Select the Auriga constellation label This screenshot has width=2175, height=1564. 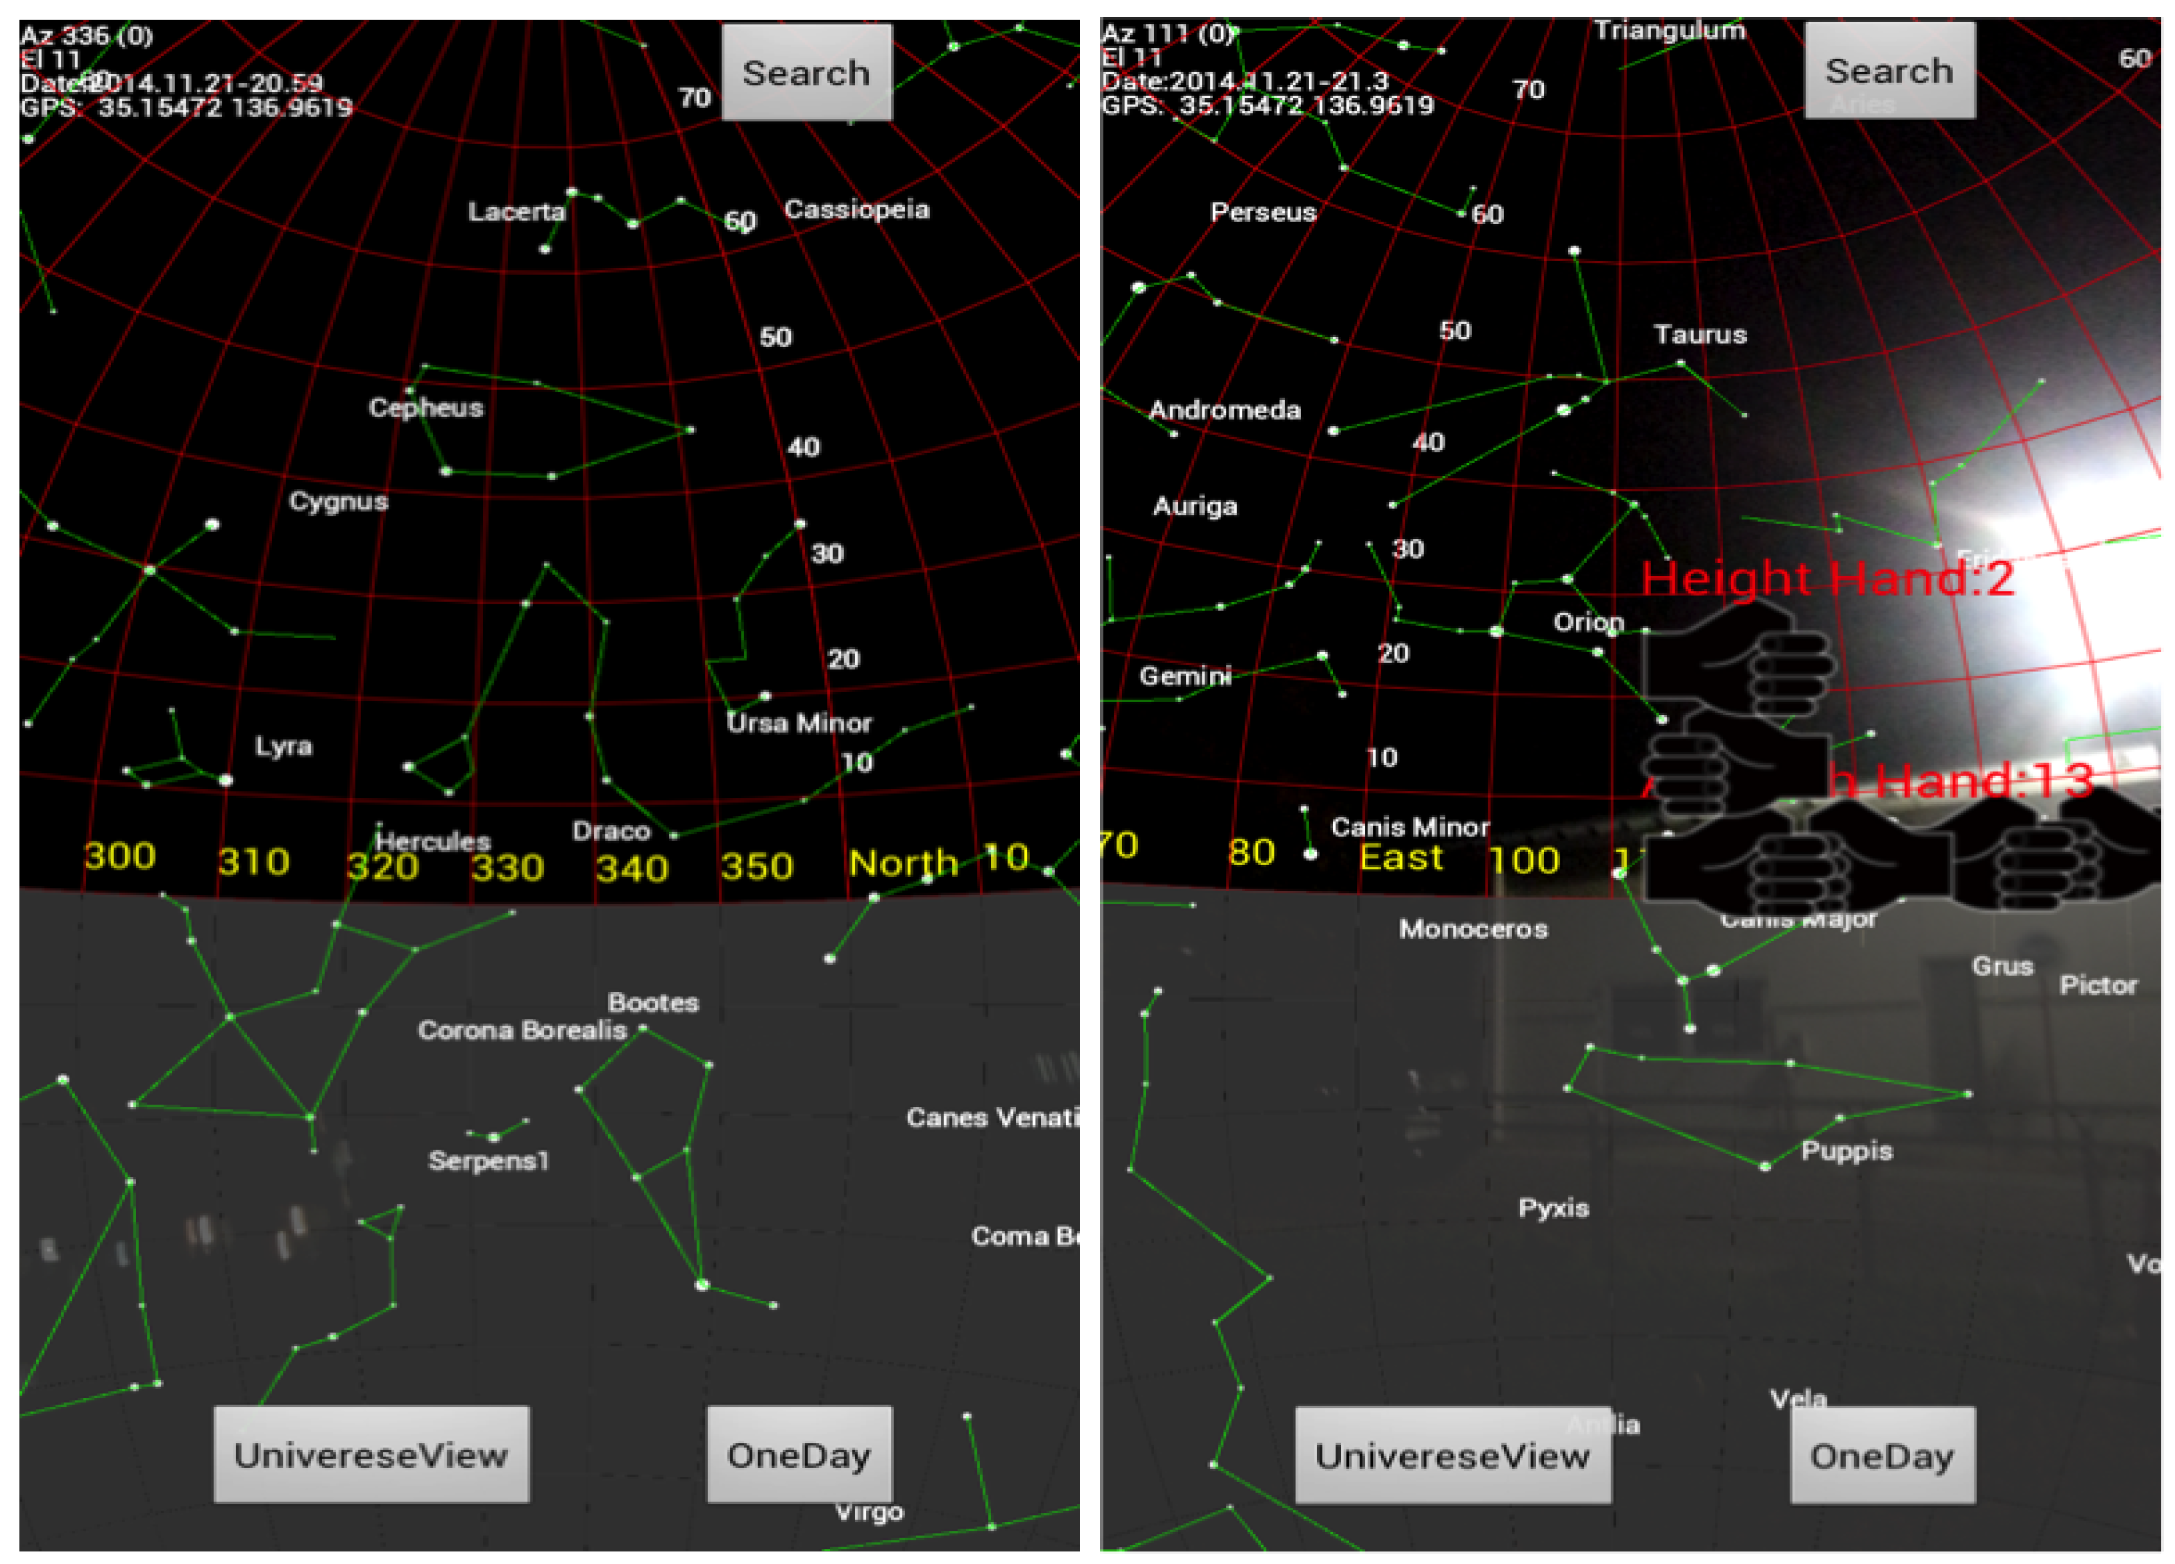pyautogui.click(x=1195, y=506)
